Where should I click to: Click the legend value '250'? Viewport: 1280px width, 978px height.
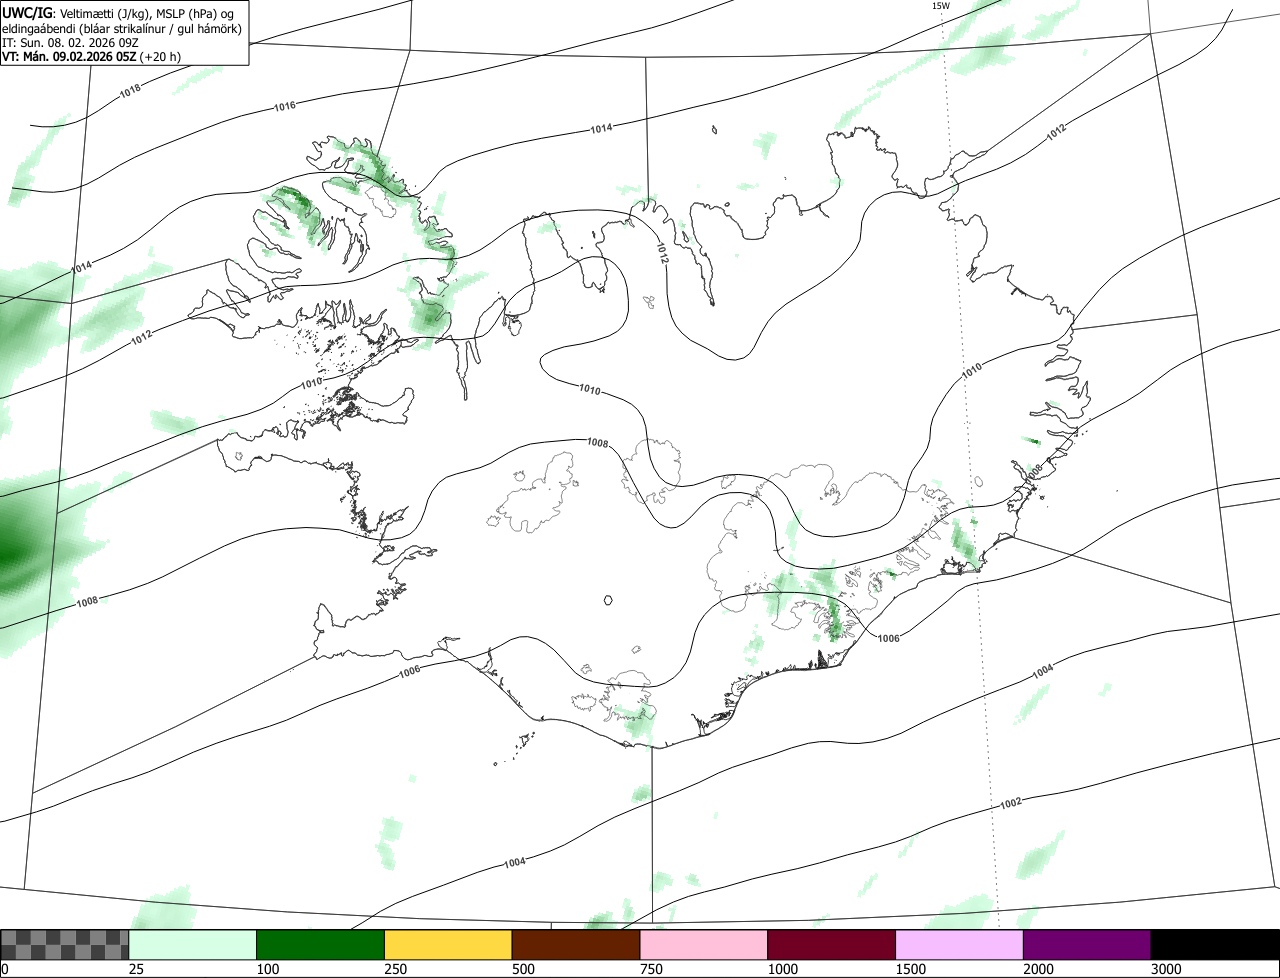[x=395, y=969]
